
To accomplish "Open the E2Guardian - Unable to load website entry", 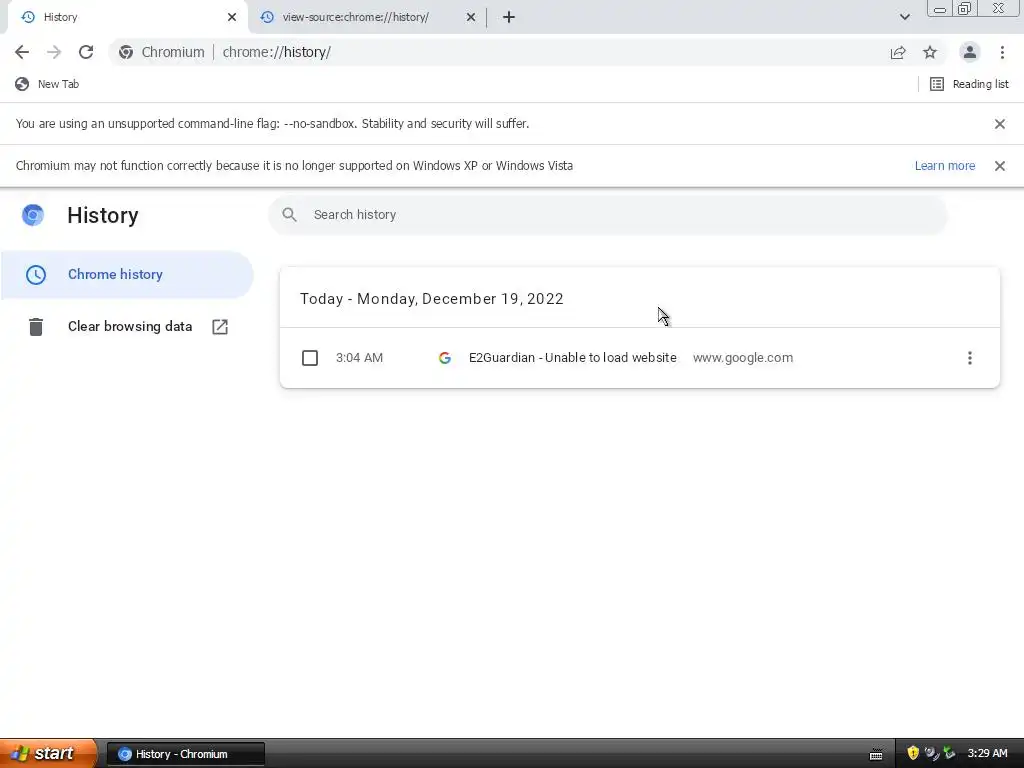I will (x=572, y=358).
